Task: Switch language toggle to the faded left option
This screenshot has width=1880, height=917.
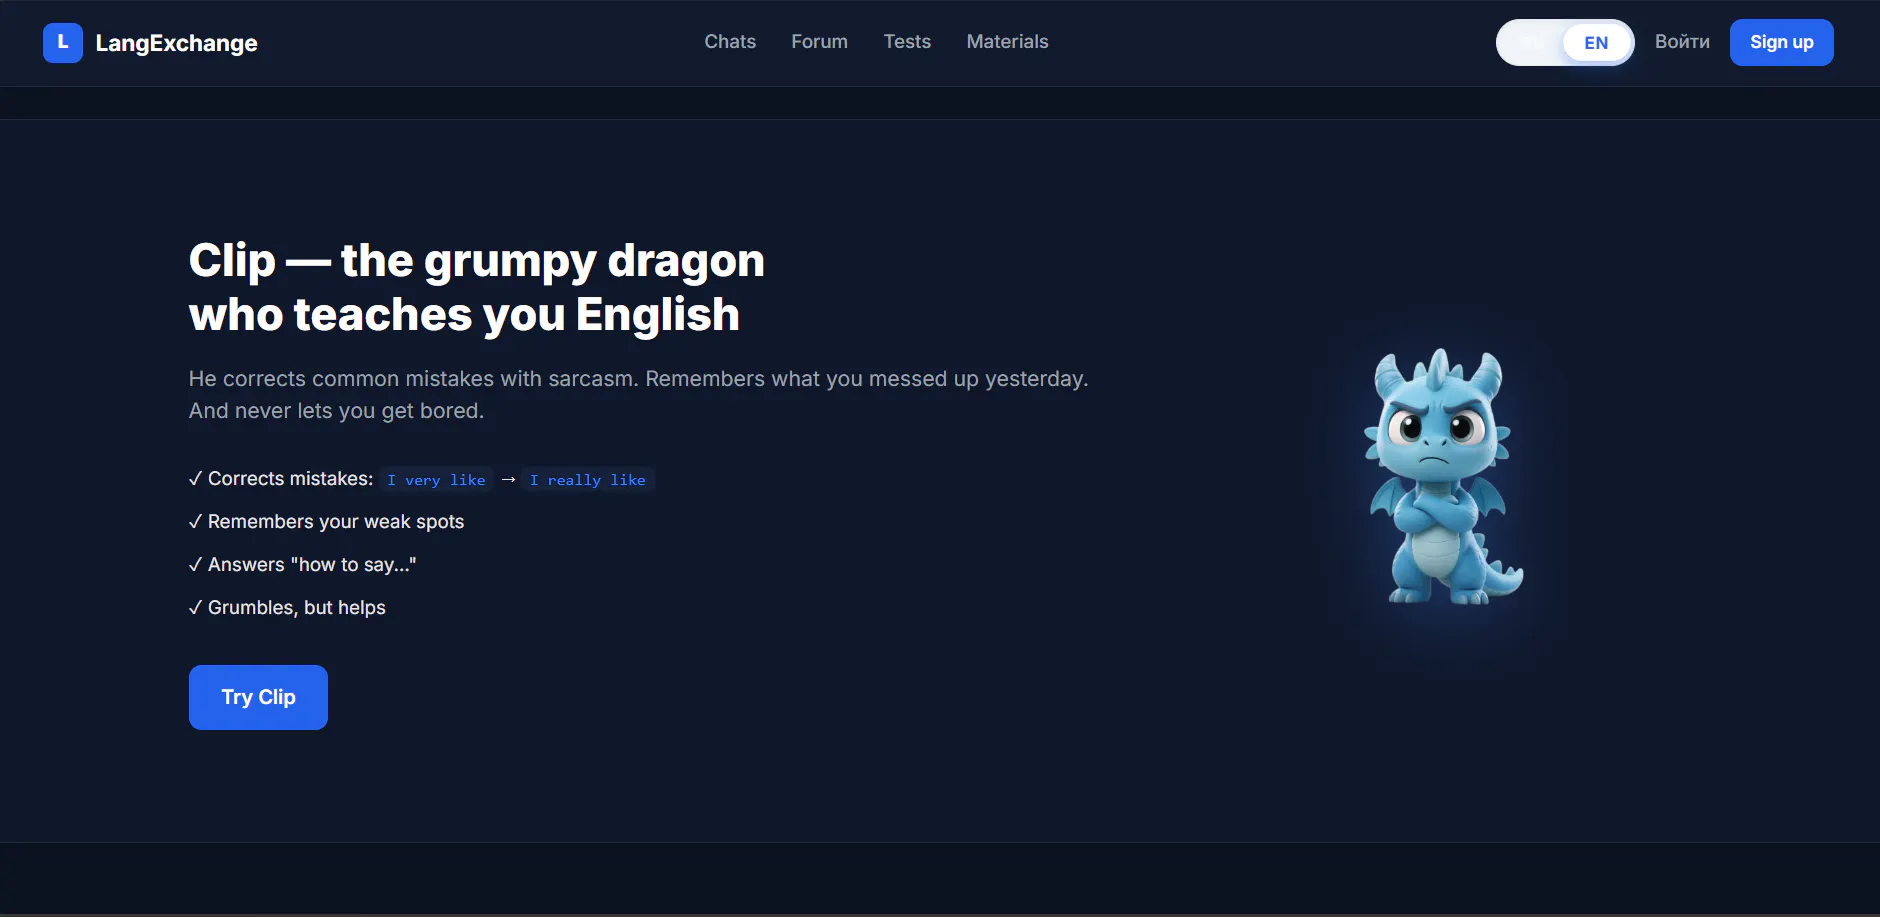Action: pyautogui.click(x=1531, y=43)
